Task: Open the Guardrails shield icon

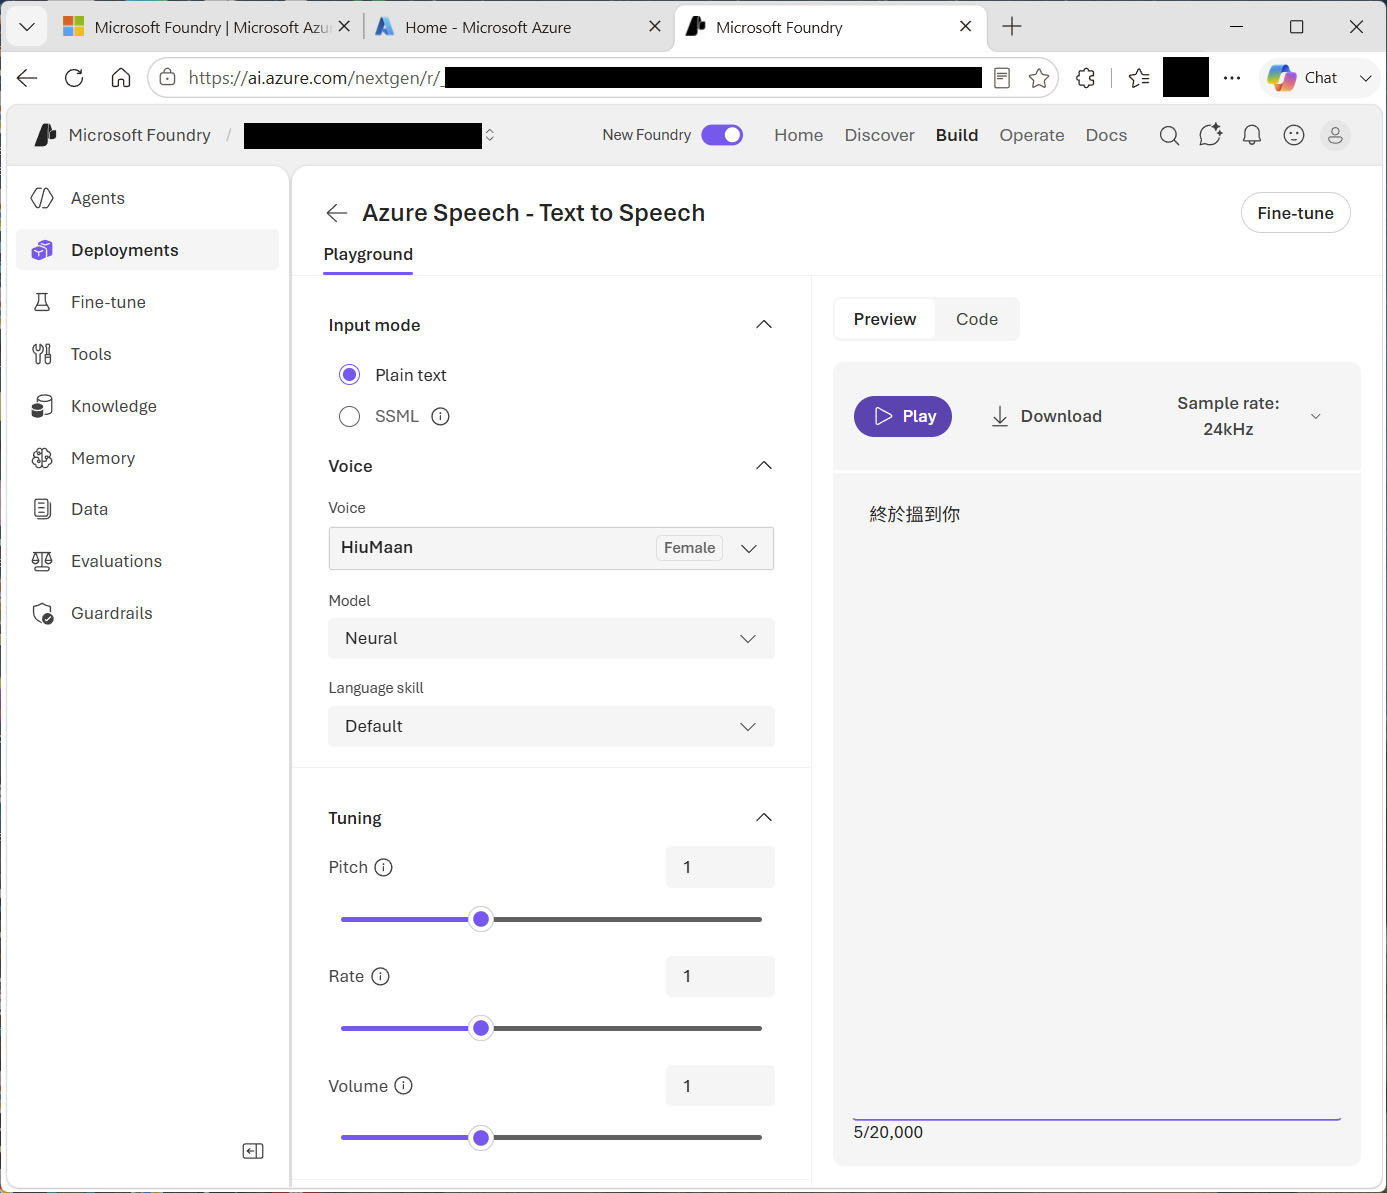Action: click(x=42, y=613)
